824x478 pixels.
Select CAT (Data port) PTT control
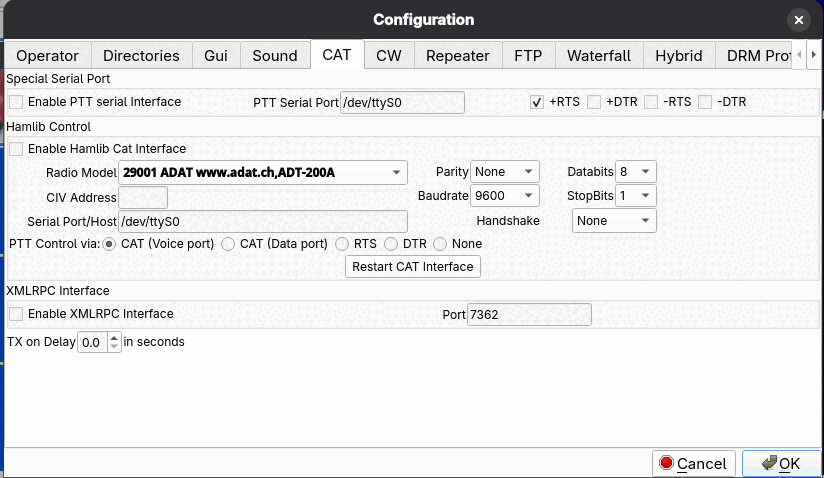point(228,244)
